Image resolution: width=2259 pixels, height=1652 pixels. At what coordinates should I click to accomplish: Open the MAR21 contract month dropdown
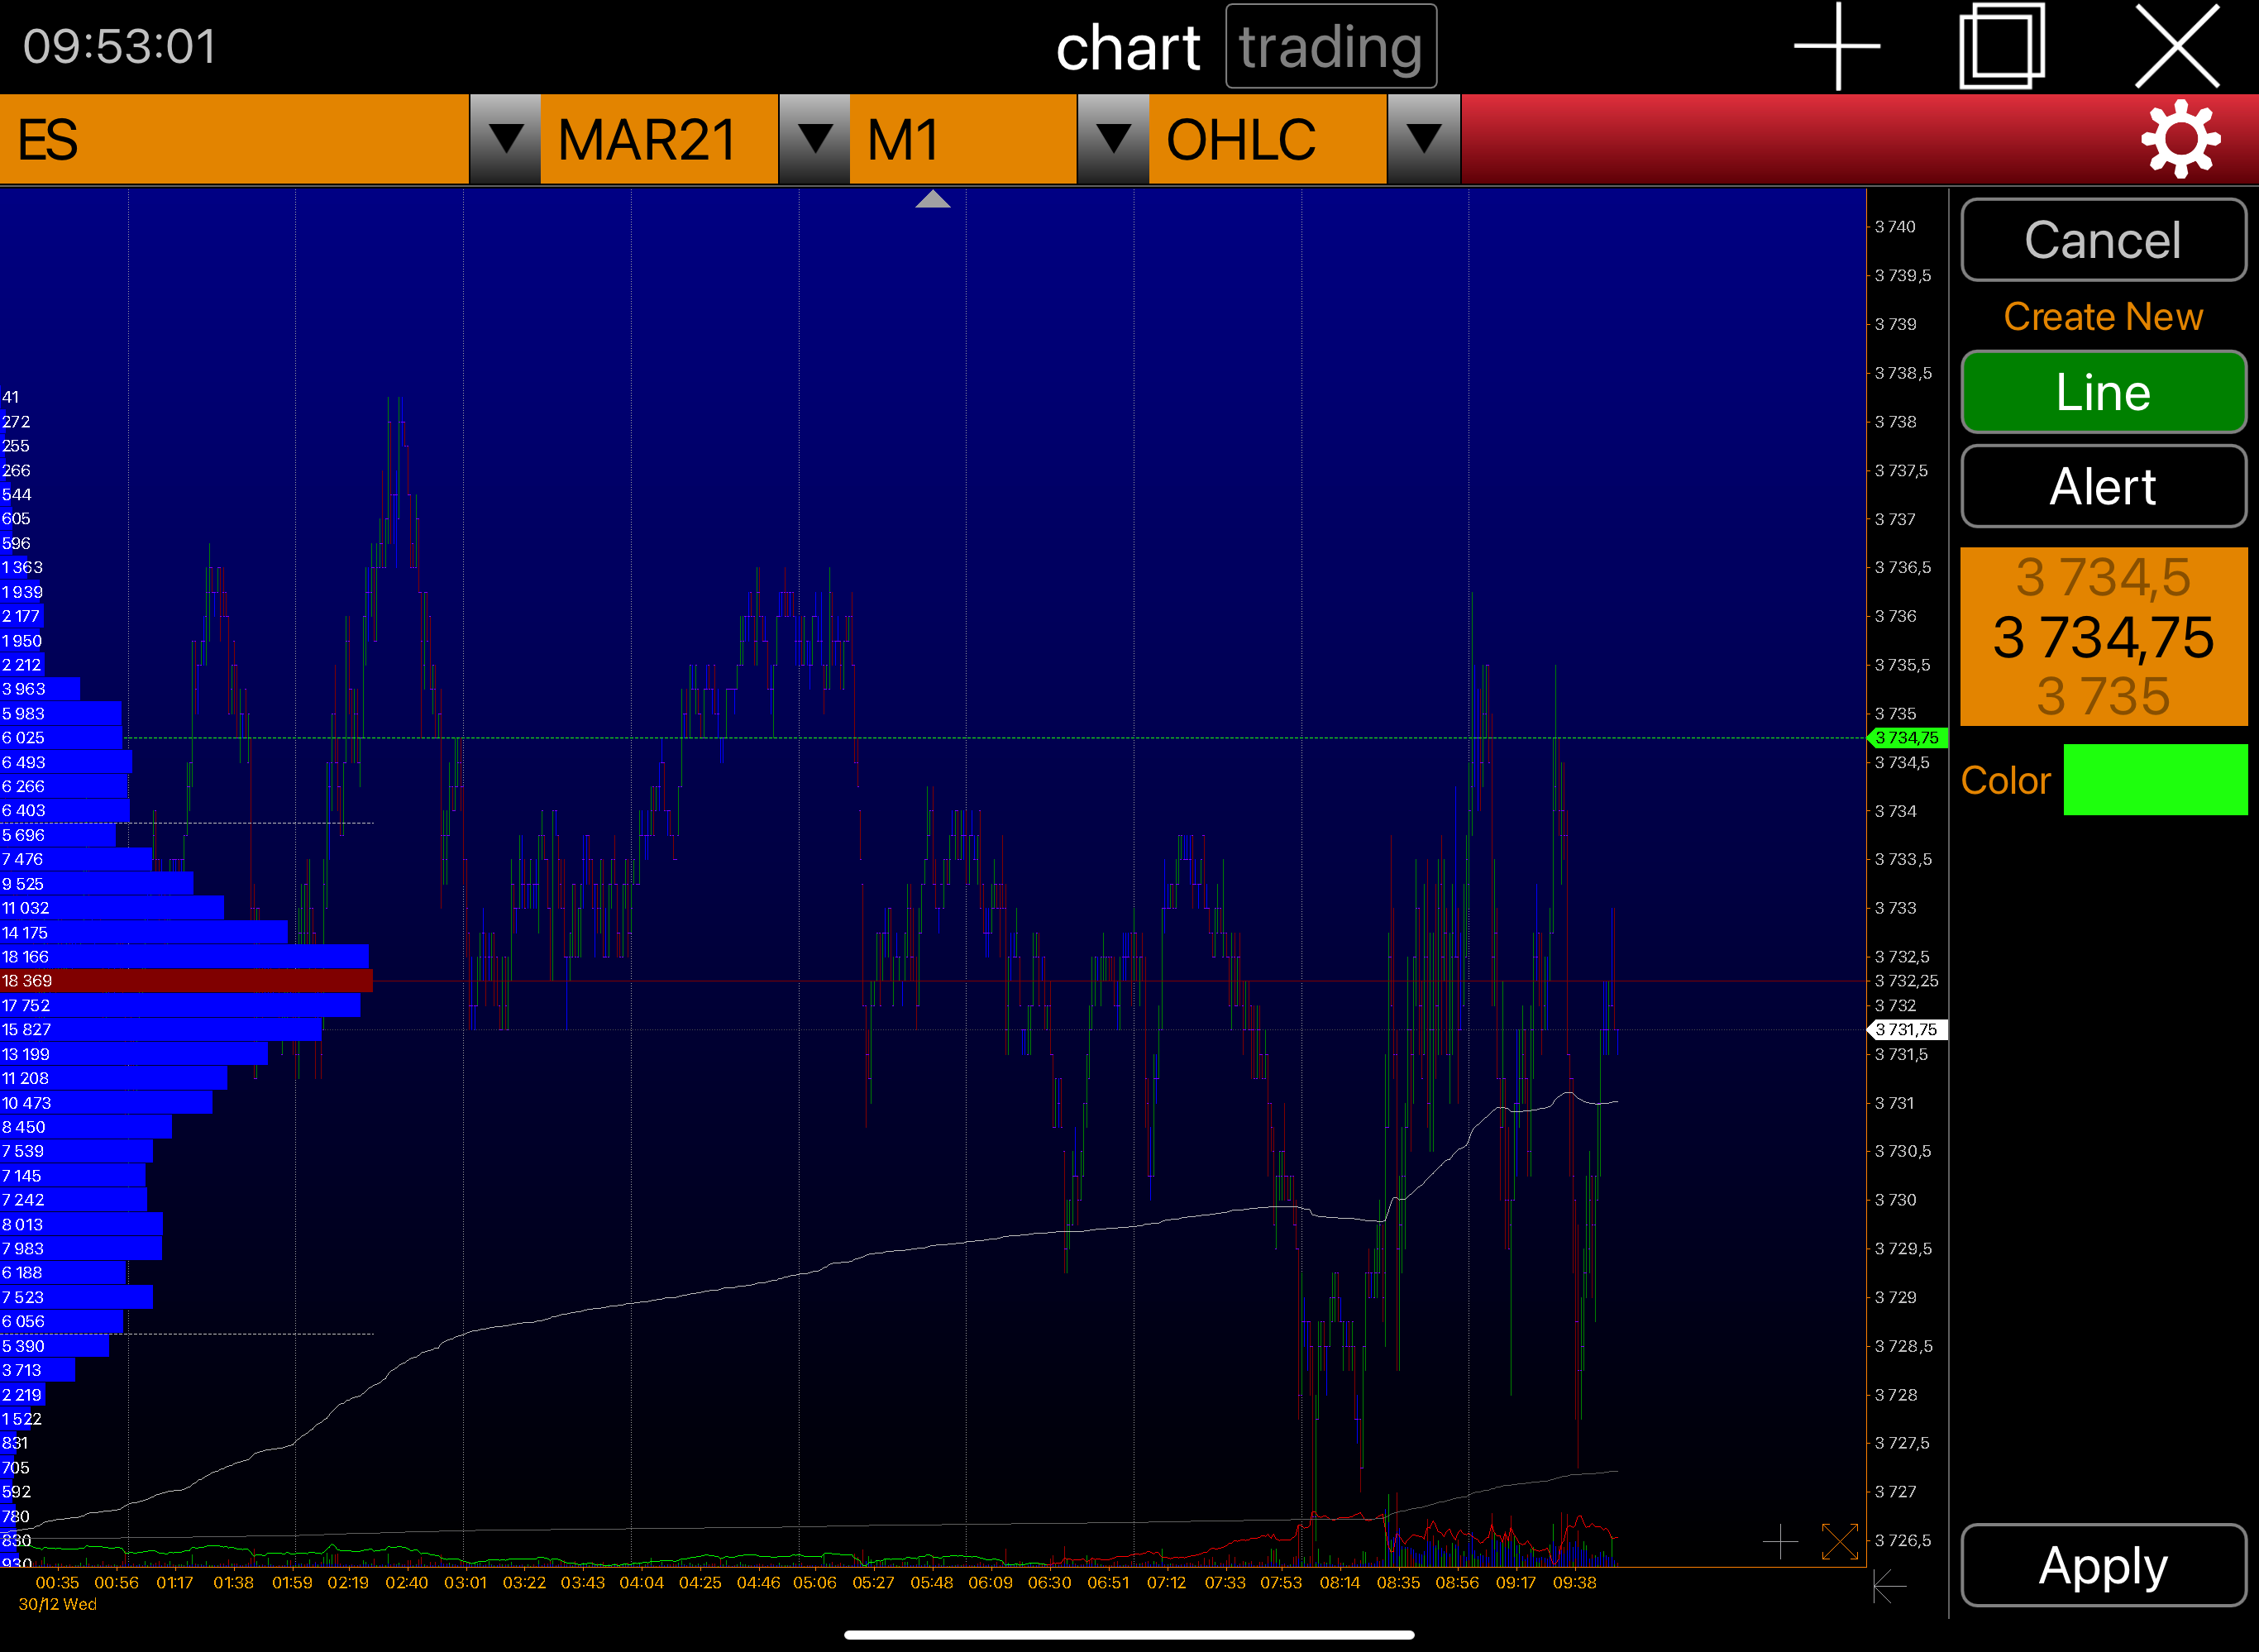coord(815,140)
